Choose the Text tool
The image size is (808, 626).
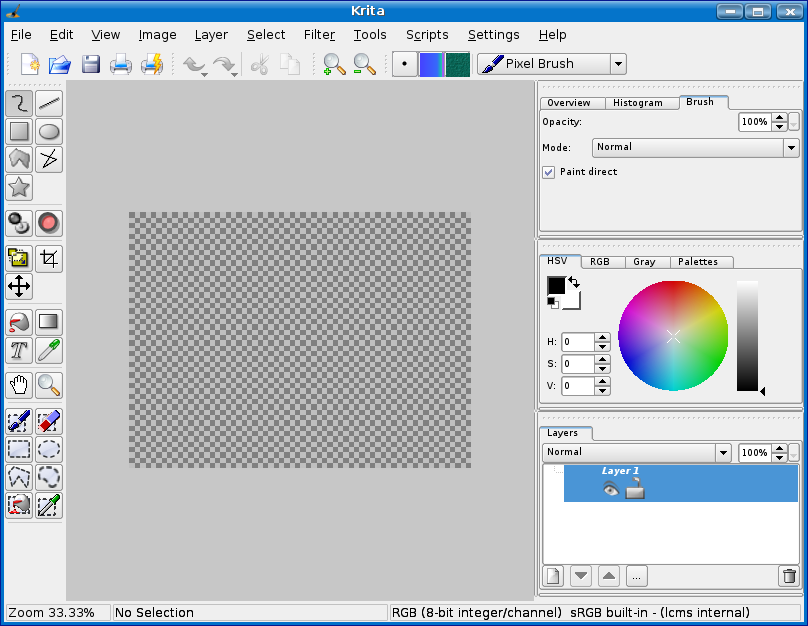click(19, 350)
